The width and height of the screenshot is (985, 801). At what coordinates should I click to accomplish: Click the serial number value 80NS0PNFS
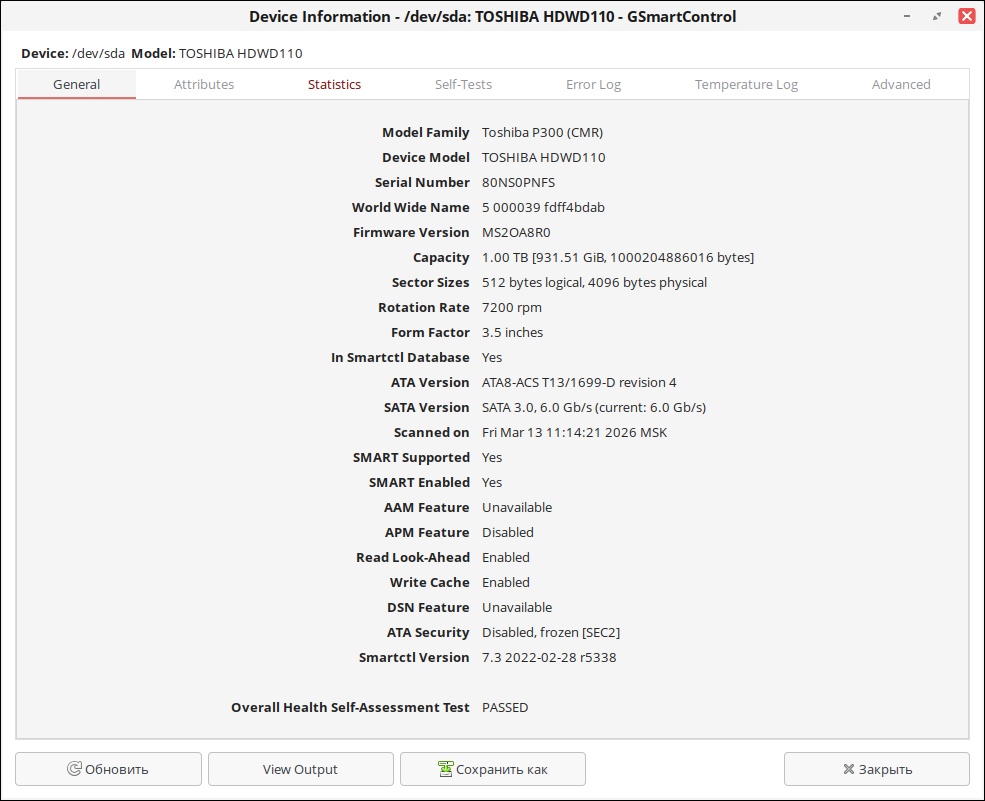point(518,183)
